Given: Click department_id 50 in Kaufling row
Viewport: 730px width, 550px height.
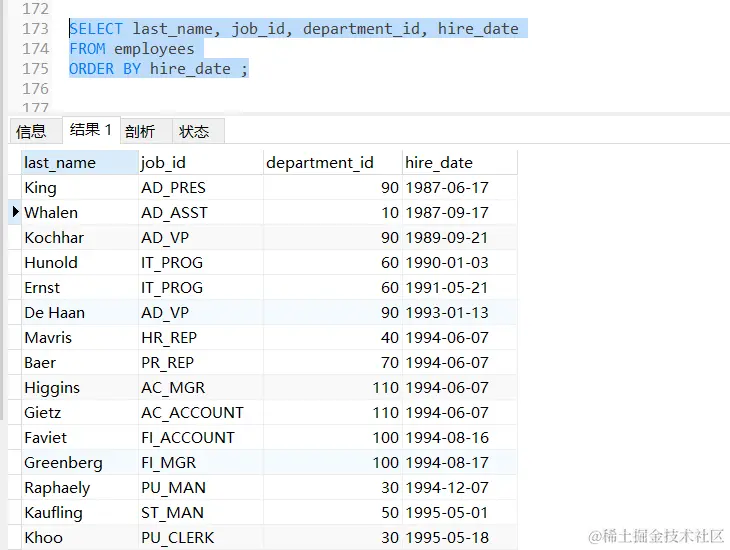Looking at the screenshot, I should (x=332, y=512).
